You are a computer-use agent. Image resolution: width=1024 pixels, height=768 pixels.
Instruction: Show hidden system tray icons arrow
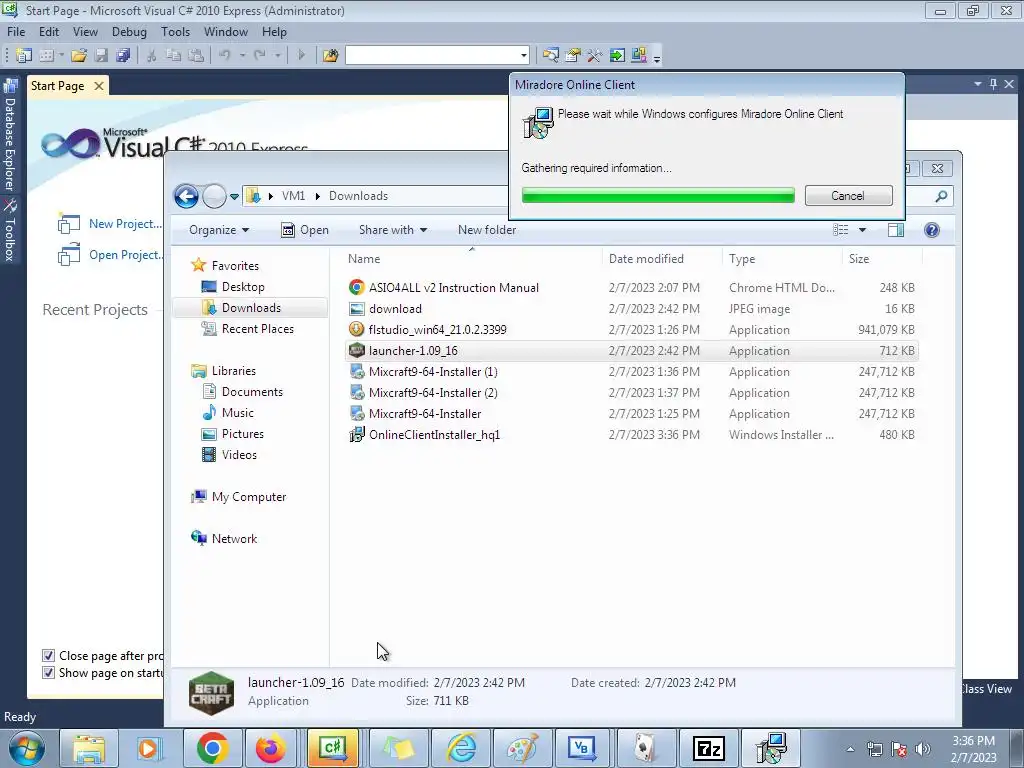(850, 750)
